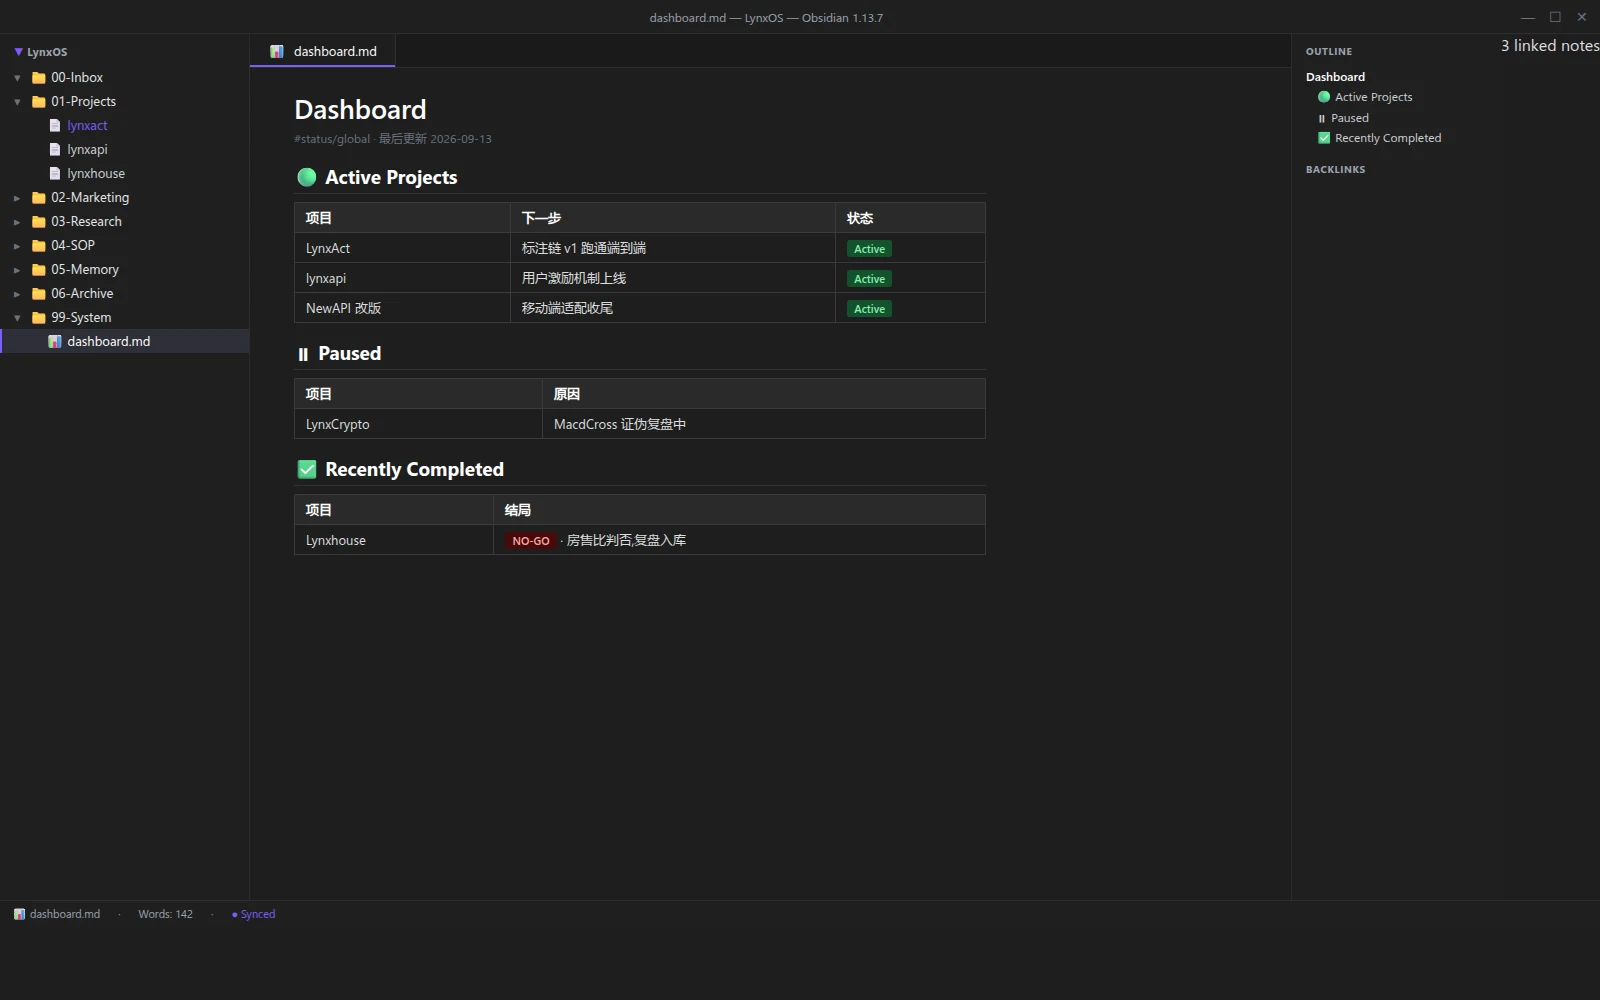Expand the 04-SOP folder arrow
This screenshot has width=1600, height=1000.
pos(17,246)
